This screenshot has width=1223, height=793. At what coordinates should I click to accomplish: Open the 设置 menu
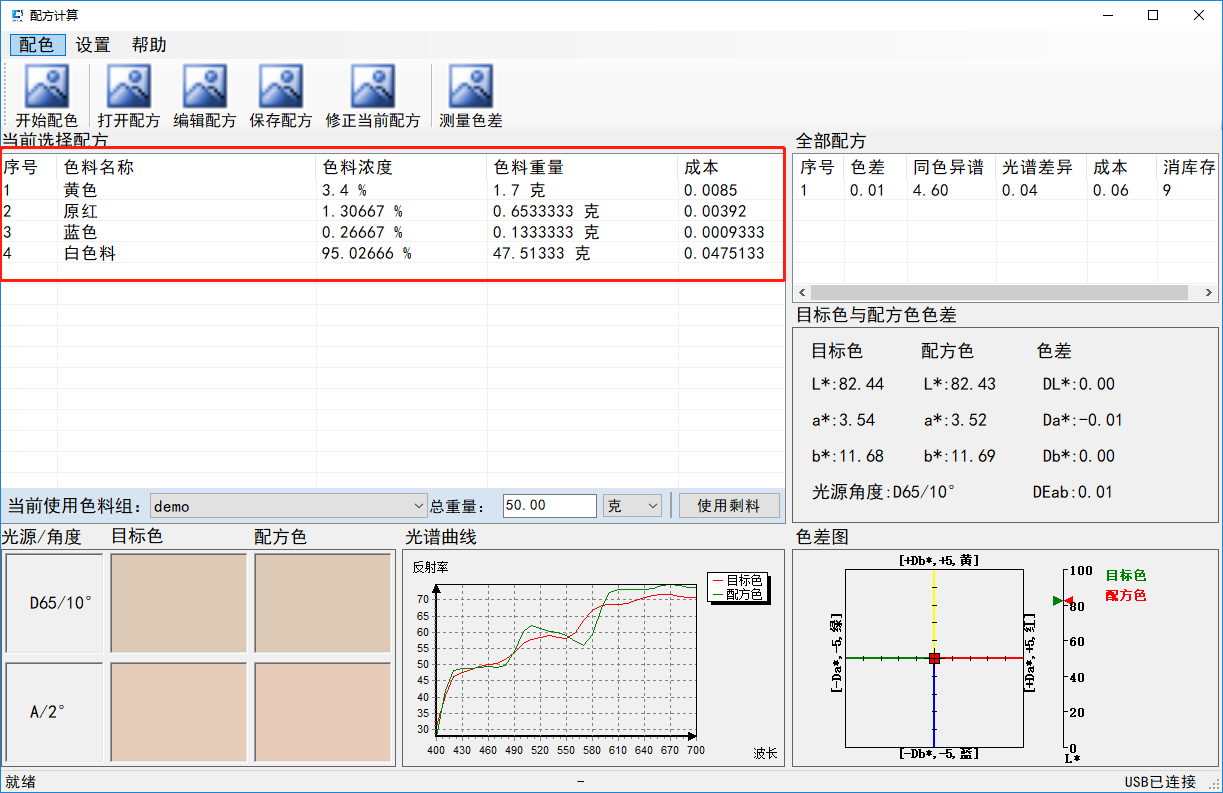(93, 45)
